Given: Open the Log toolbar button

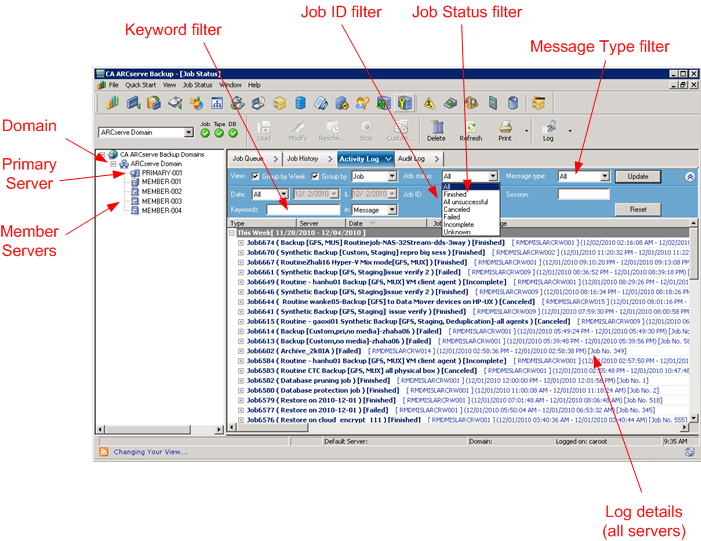Looking at the screenshot, I should [548, 131].
